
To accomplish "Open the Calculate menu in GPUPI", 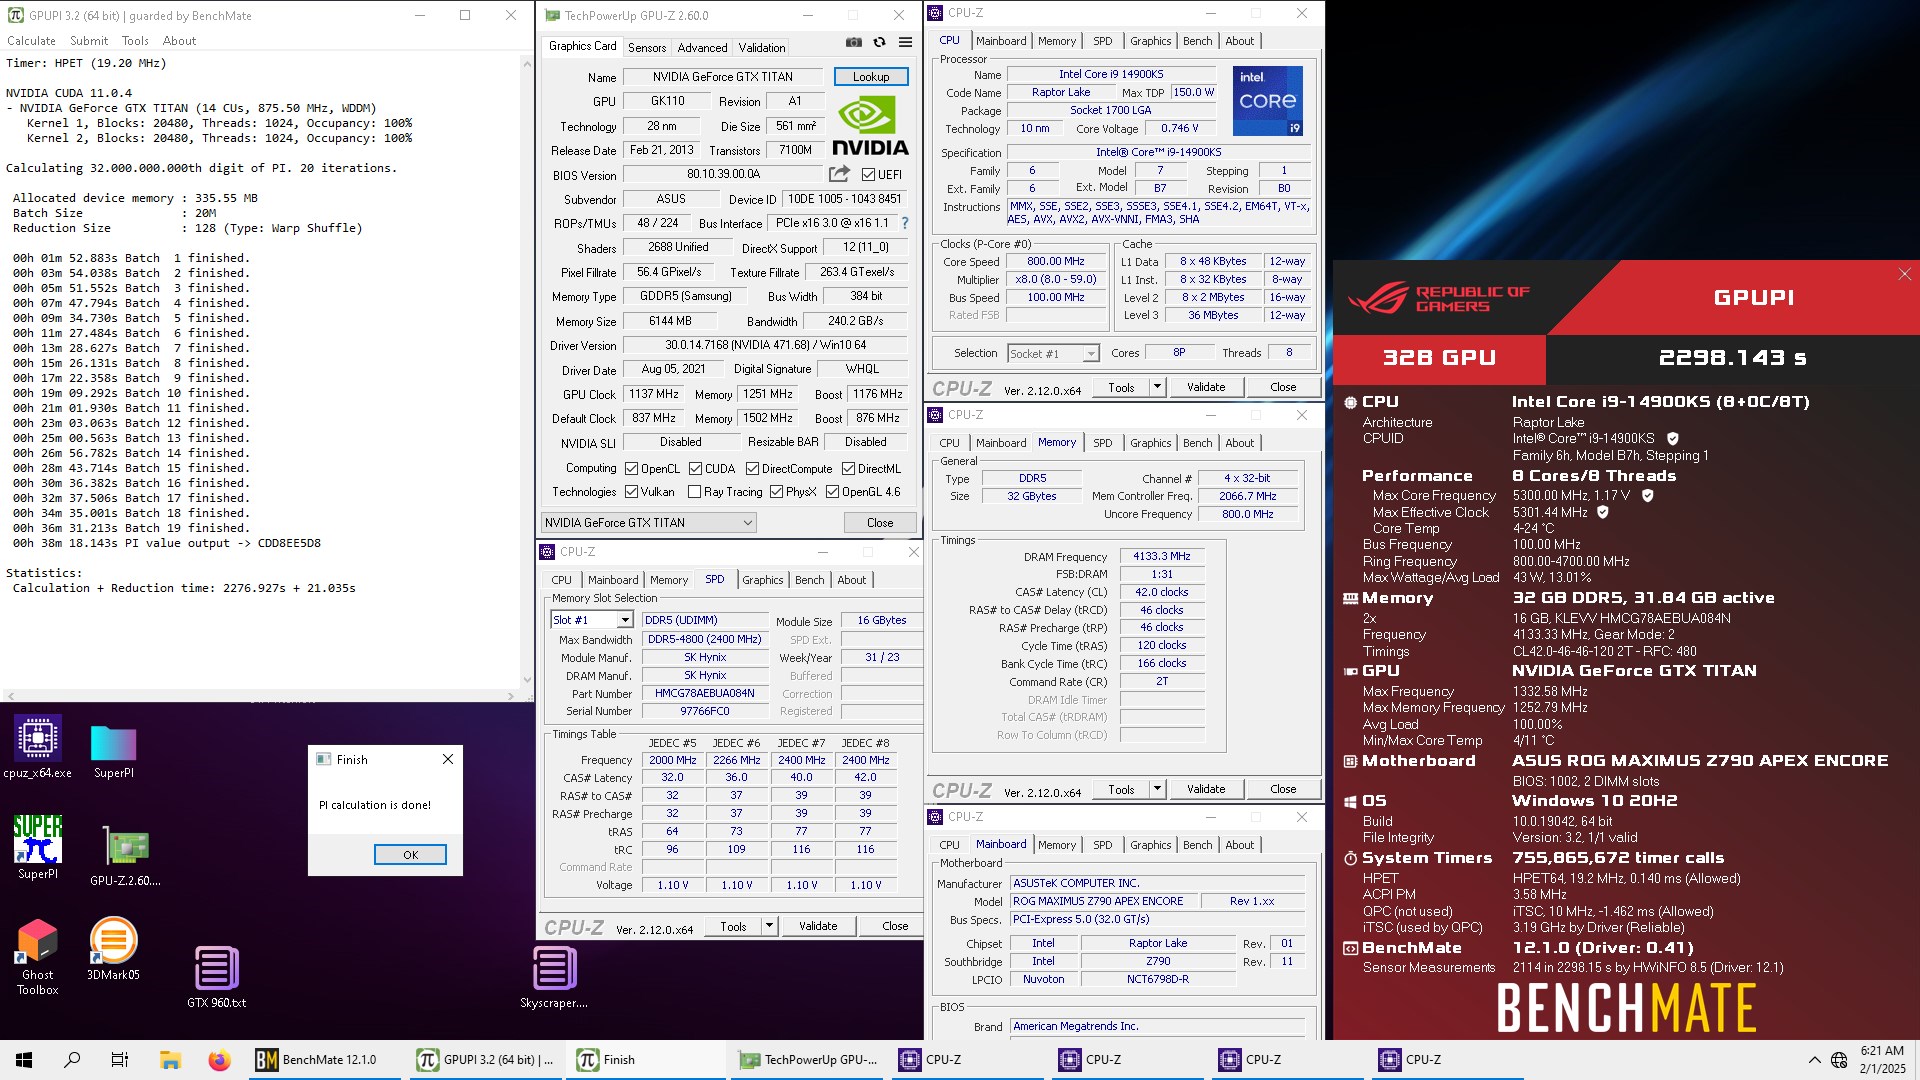I will (31, 41).
